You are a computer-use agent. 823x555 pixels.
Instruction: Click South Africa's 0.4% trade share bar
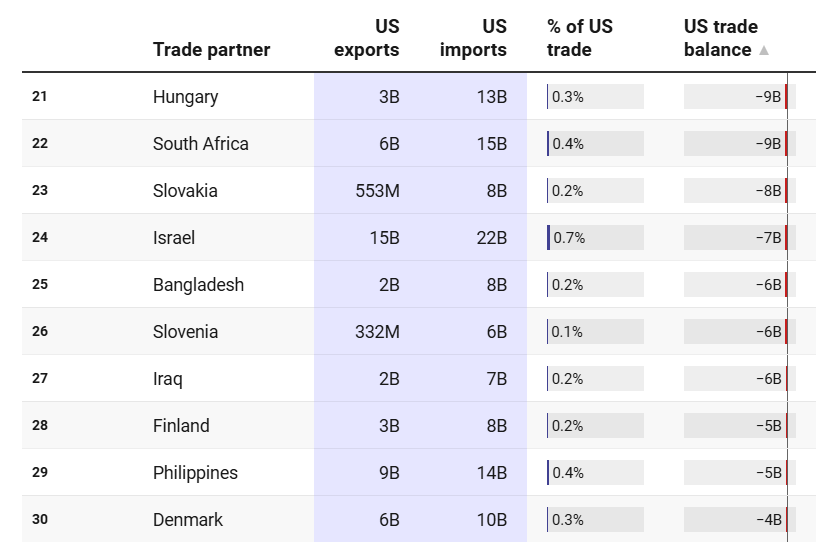point(595,144)
